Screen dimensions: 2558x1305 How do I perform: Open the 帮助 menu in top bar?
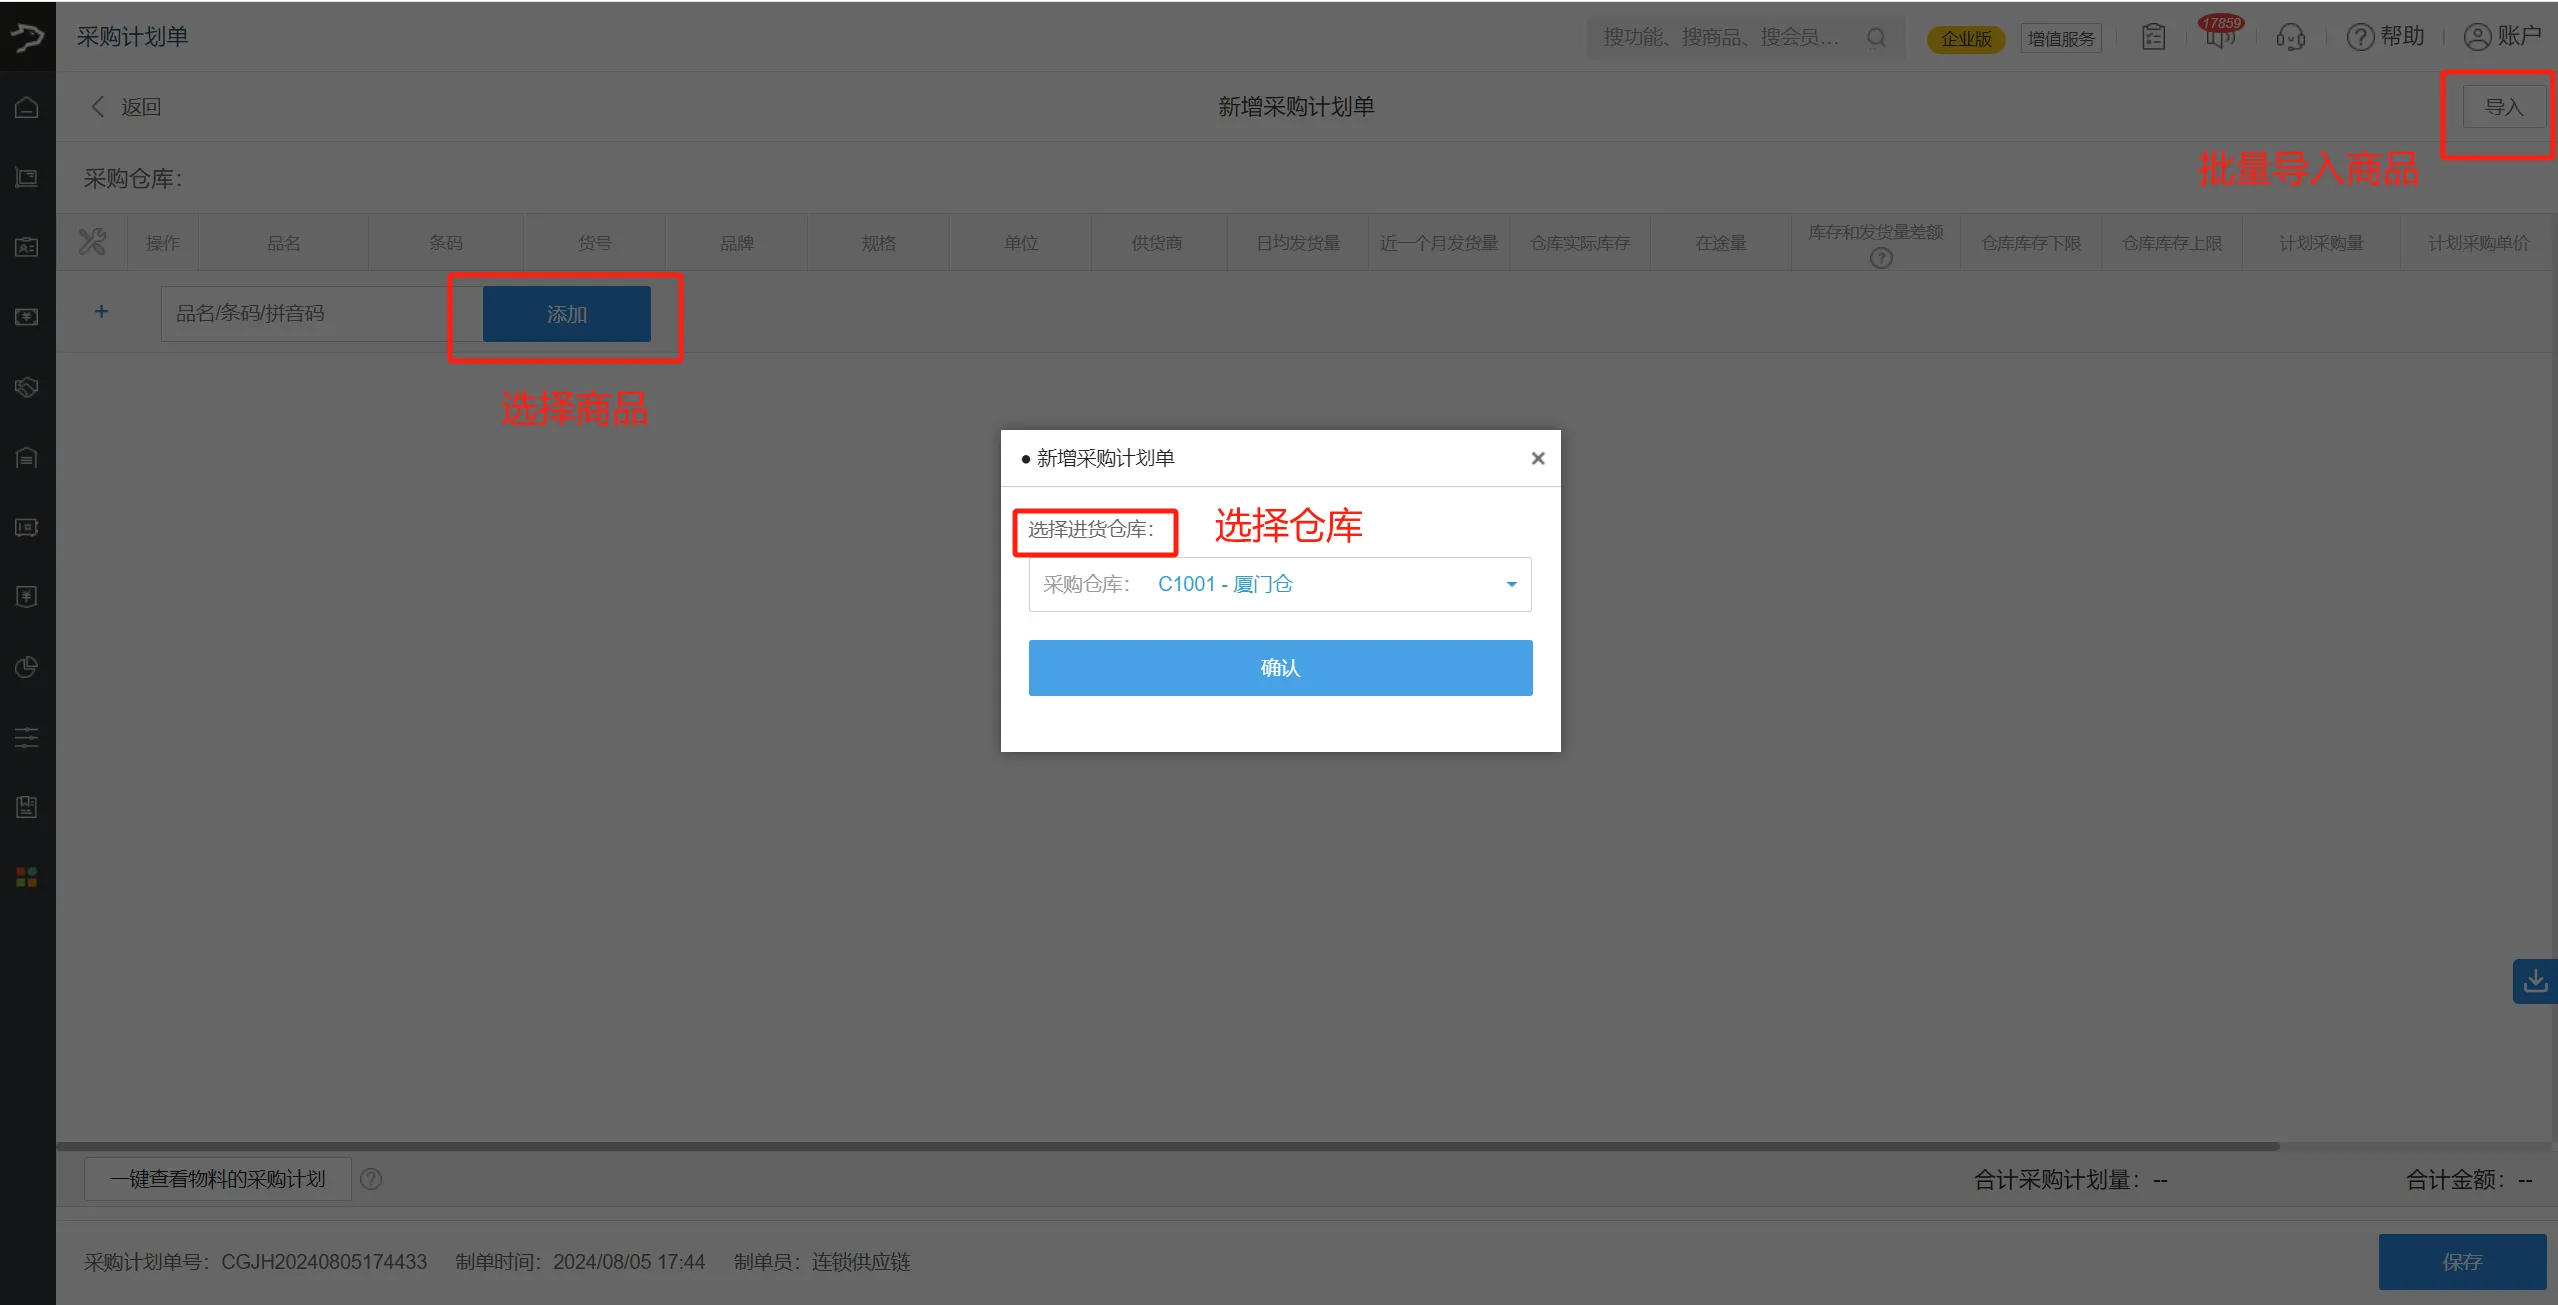pos(2387,37)
